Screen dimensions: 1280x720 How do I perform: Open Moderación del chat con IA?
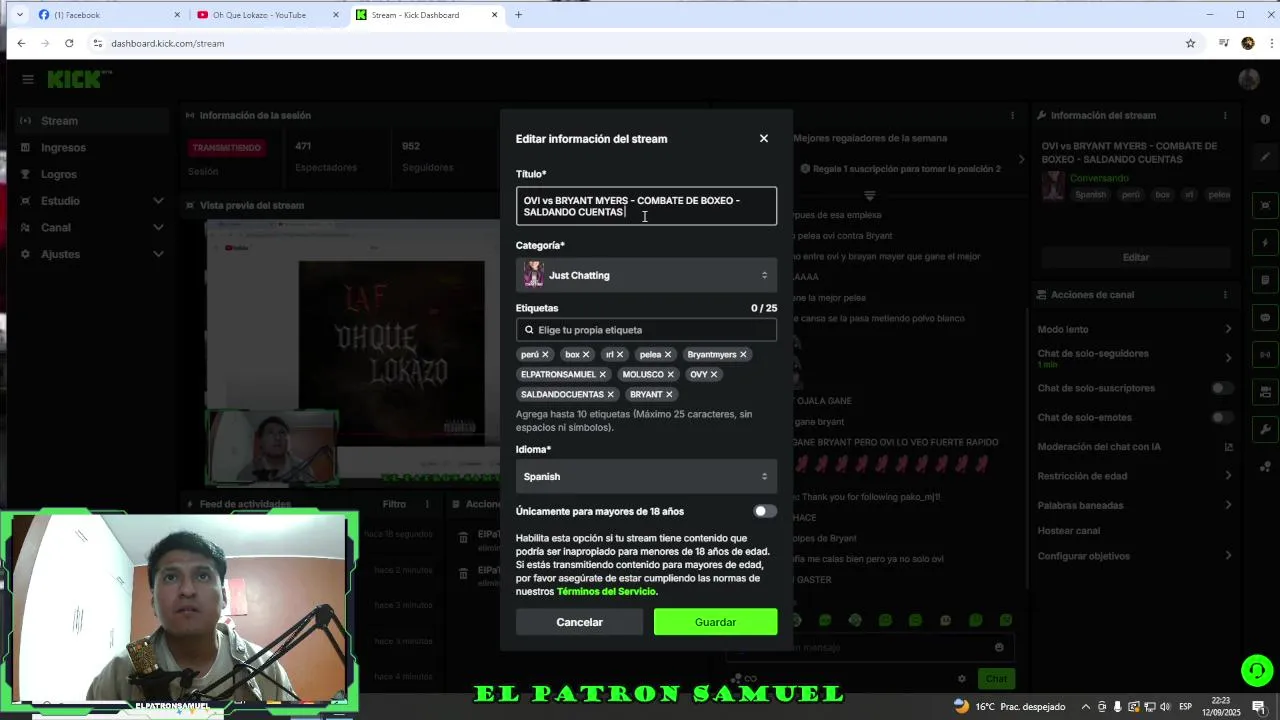(1135, 447)
